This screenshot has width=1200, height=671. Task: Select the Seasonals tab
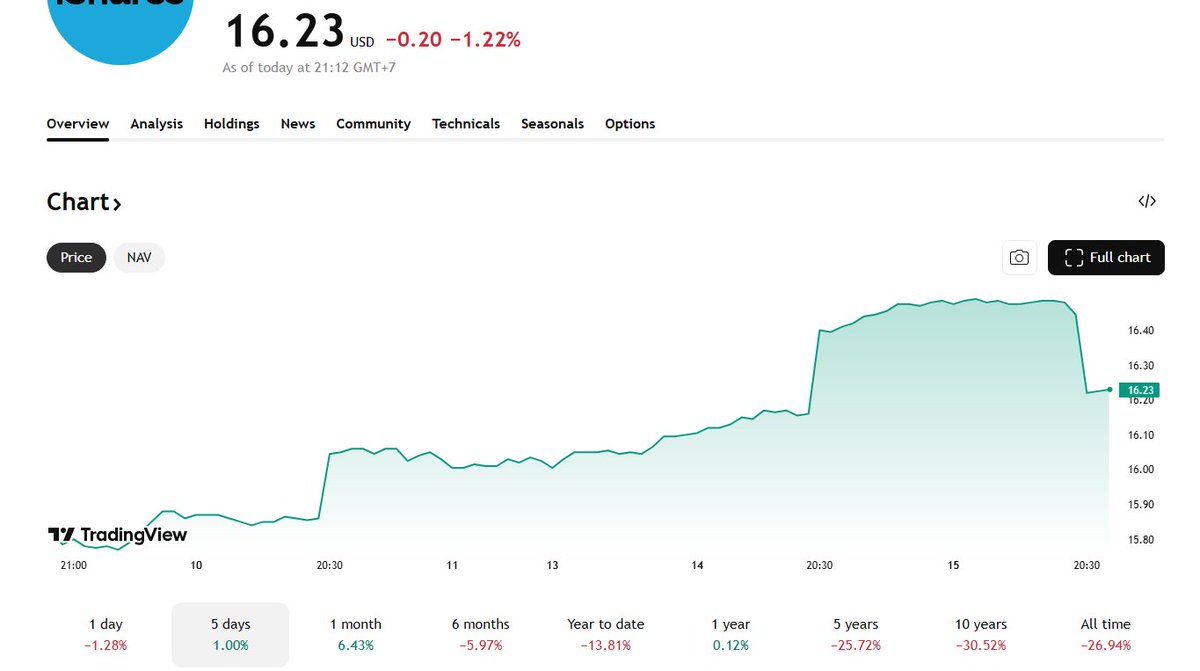pyautogui.click(x=552, y=123)
